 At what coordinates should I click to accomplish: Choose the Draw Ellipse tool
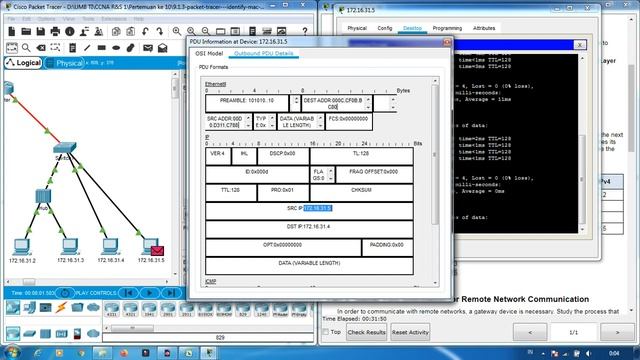coord(116,48)
